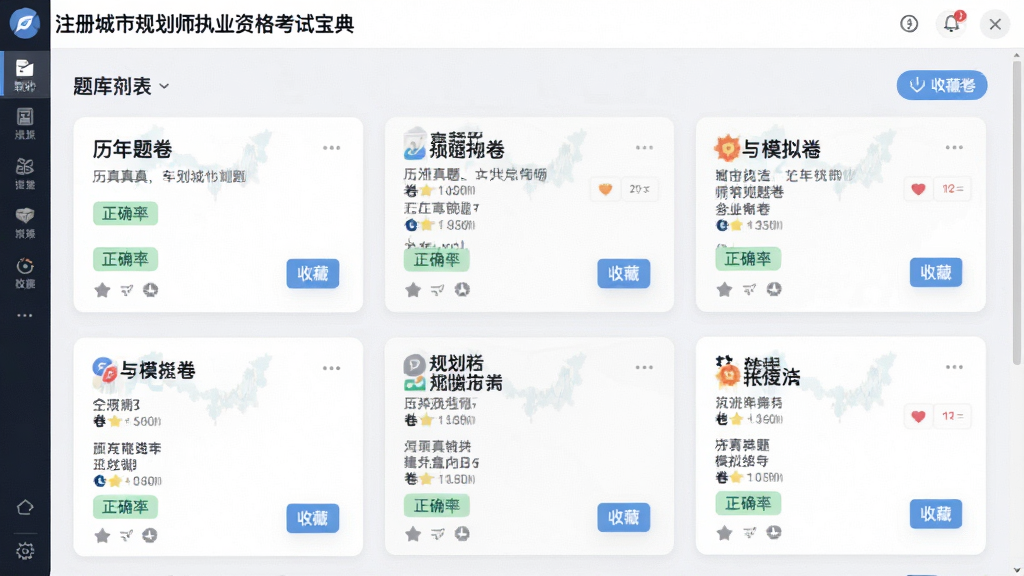Image resolution: width=1024 pixels, height=576 pixels.
Task: Select the sidebar layout-page icon below the document icon
Action: (25, 117)
